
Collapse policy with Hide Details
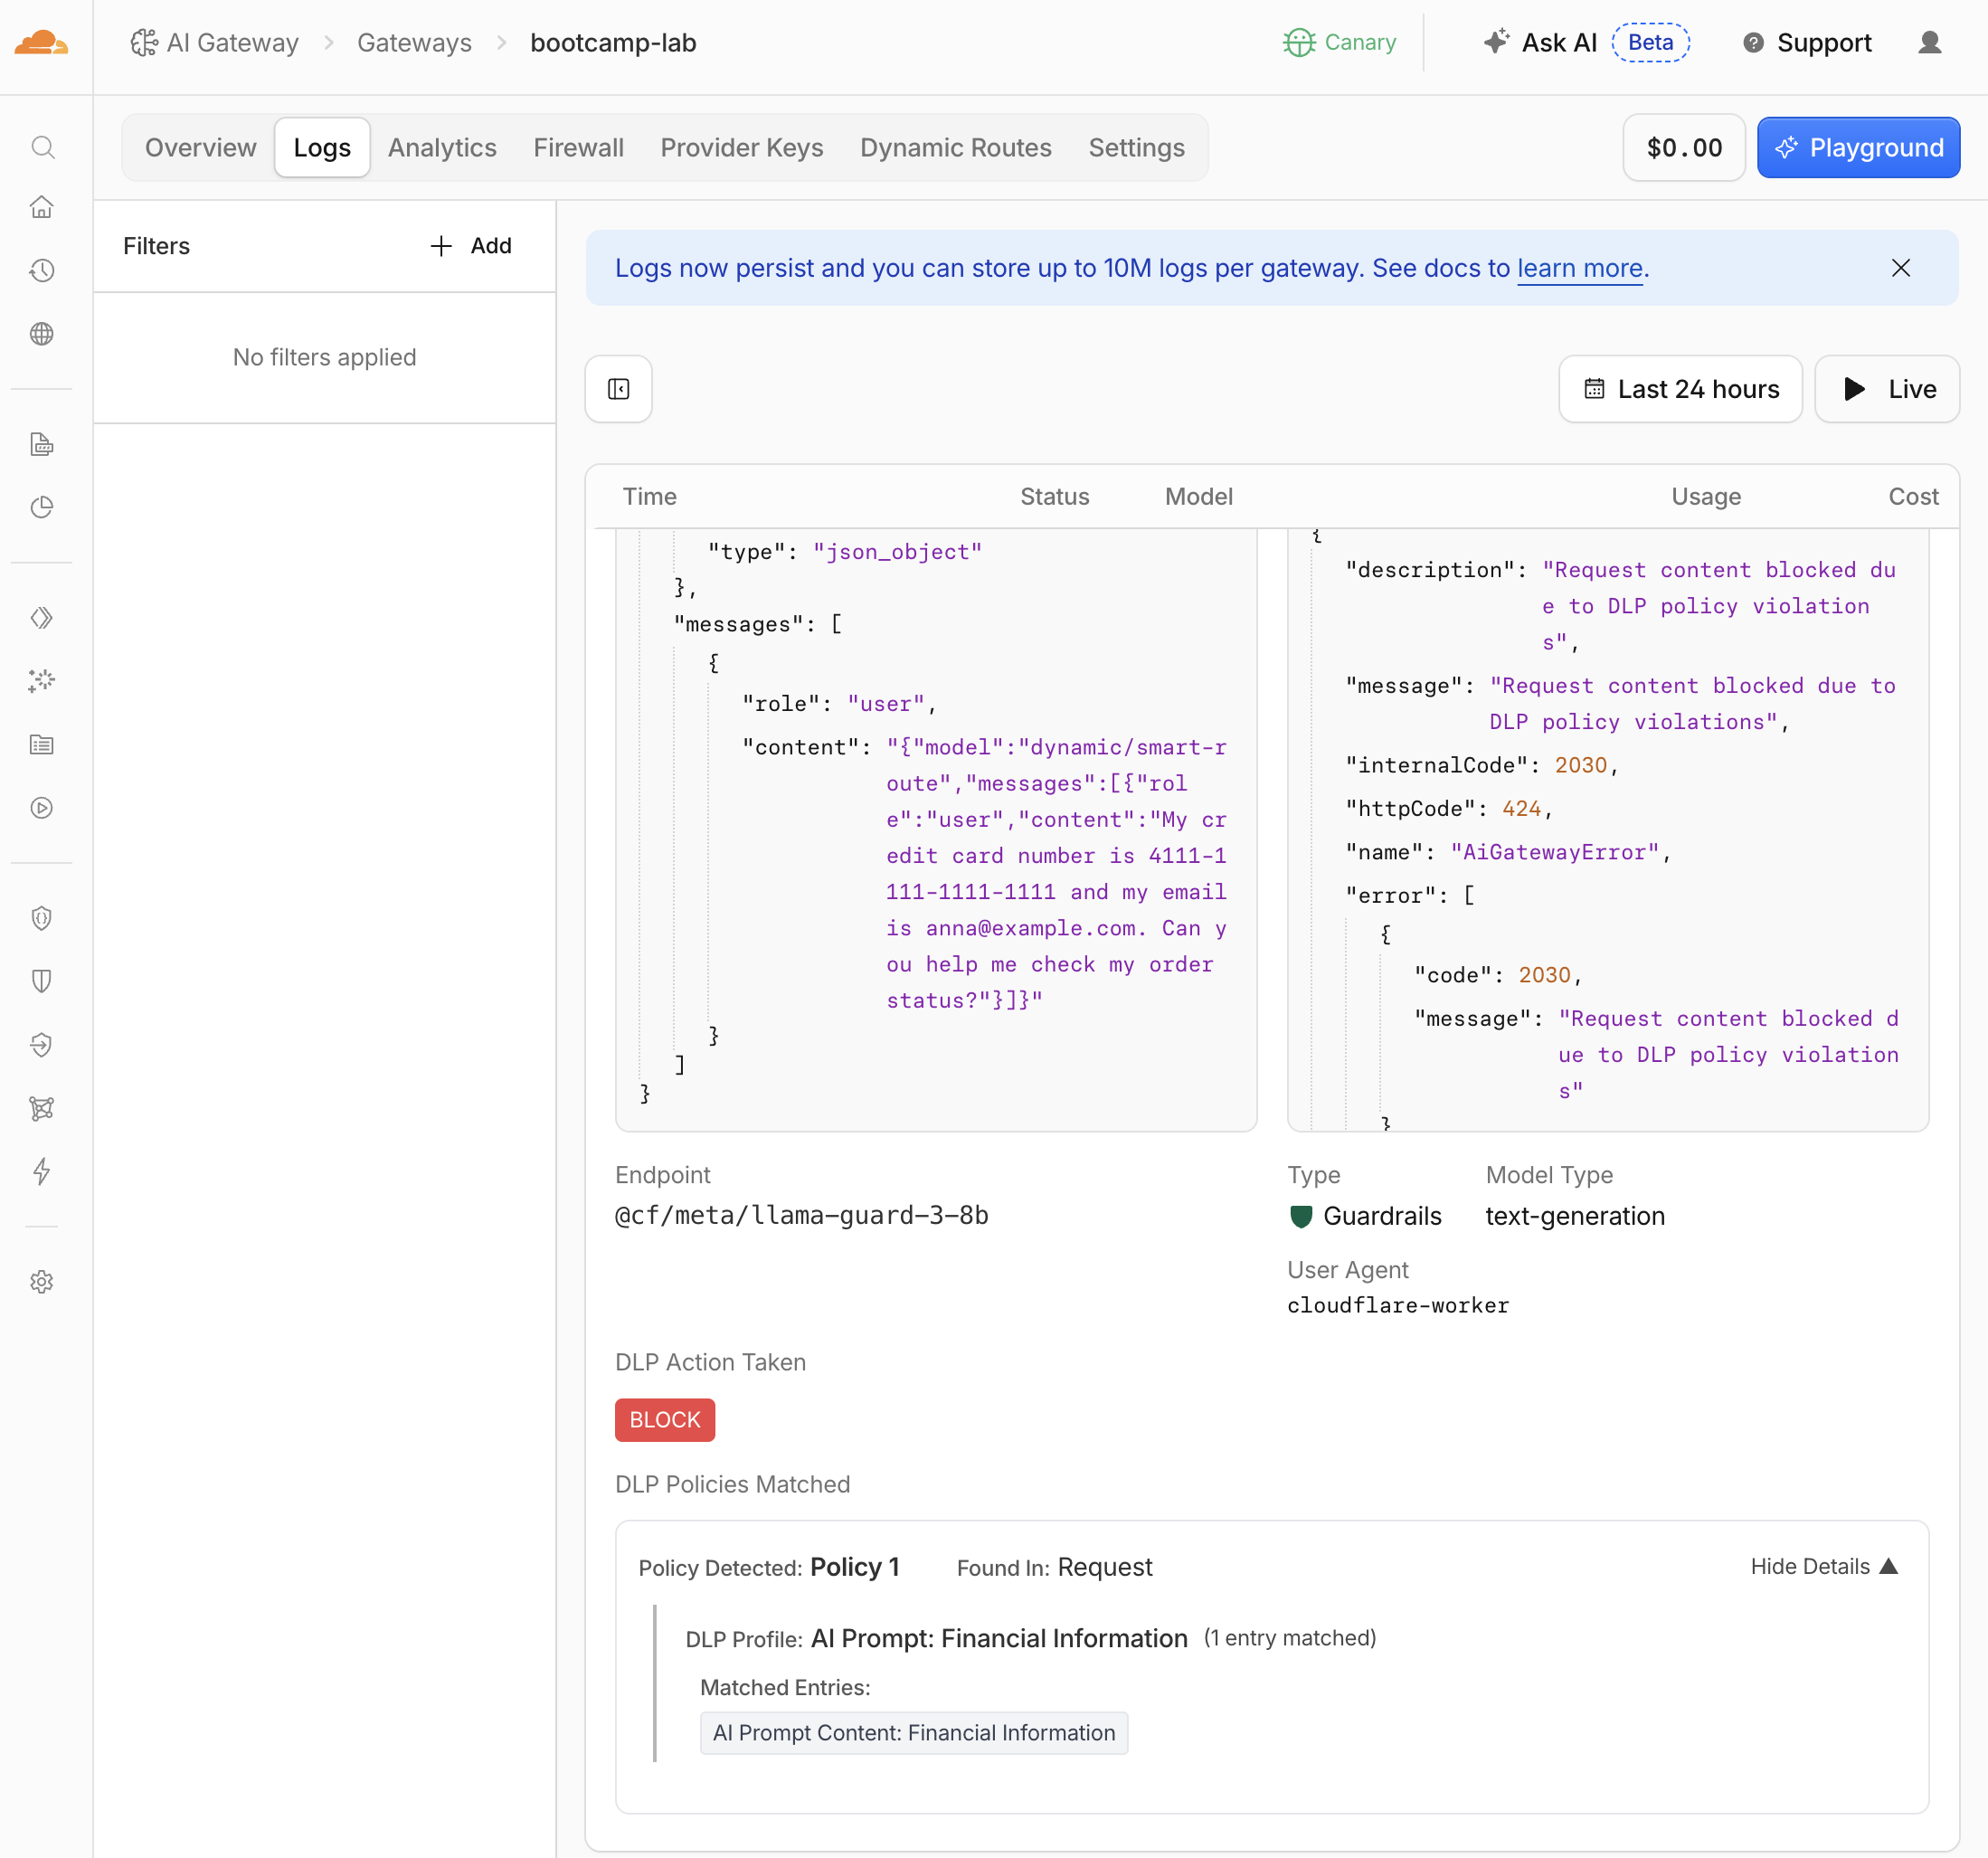click(1825, 1566)
